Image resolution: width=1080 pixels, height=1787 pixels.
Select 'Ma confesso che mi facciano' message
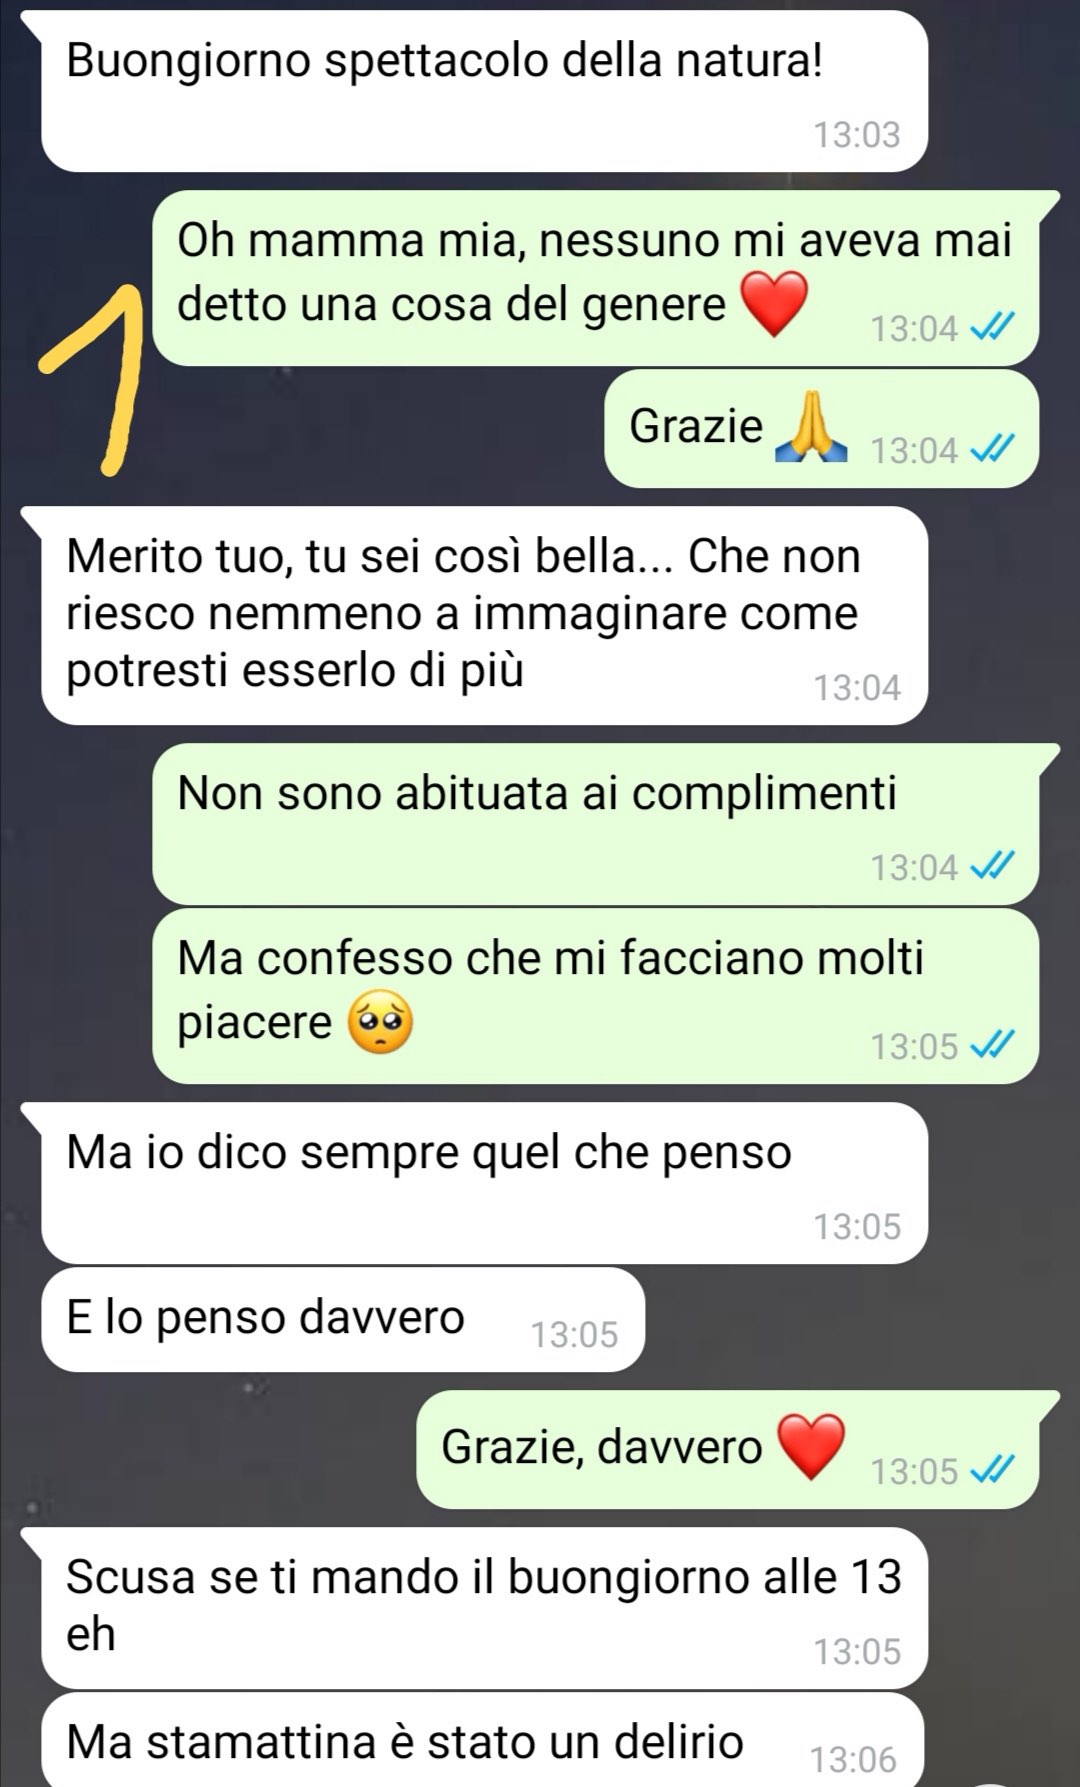pyautogui.click(x=595, y=996)
